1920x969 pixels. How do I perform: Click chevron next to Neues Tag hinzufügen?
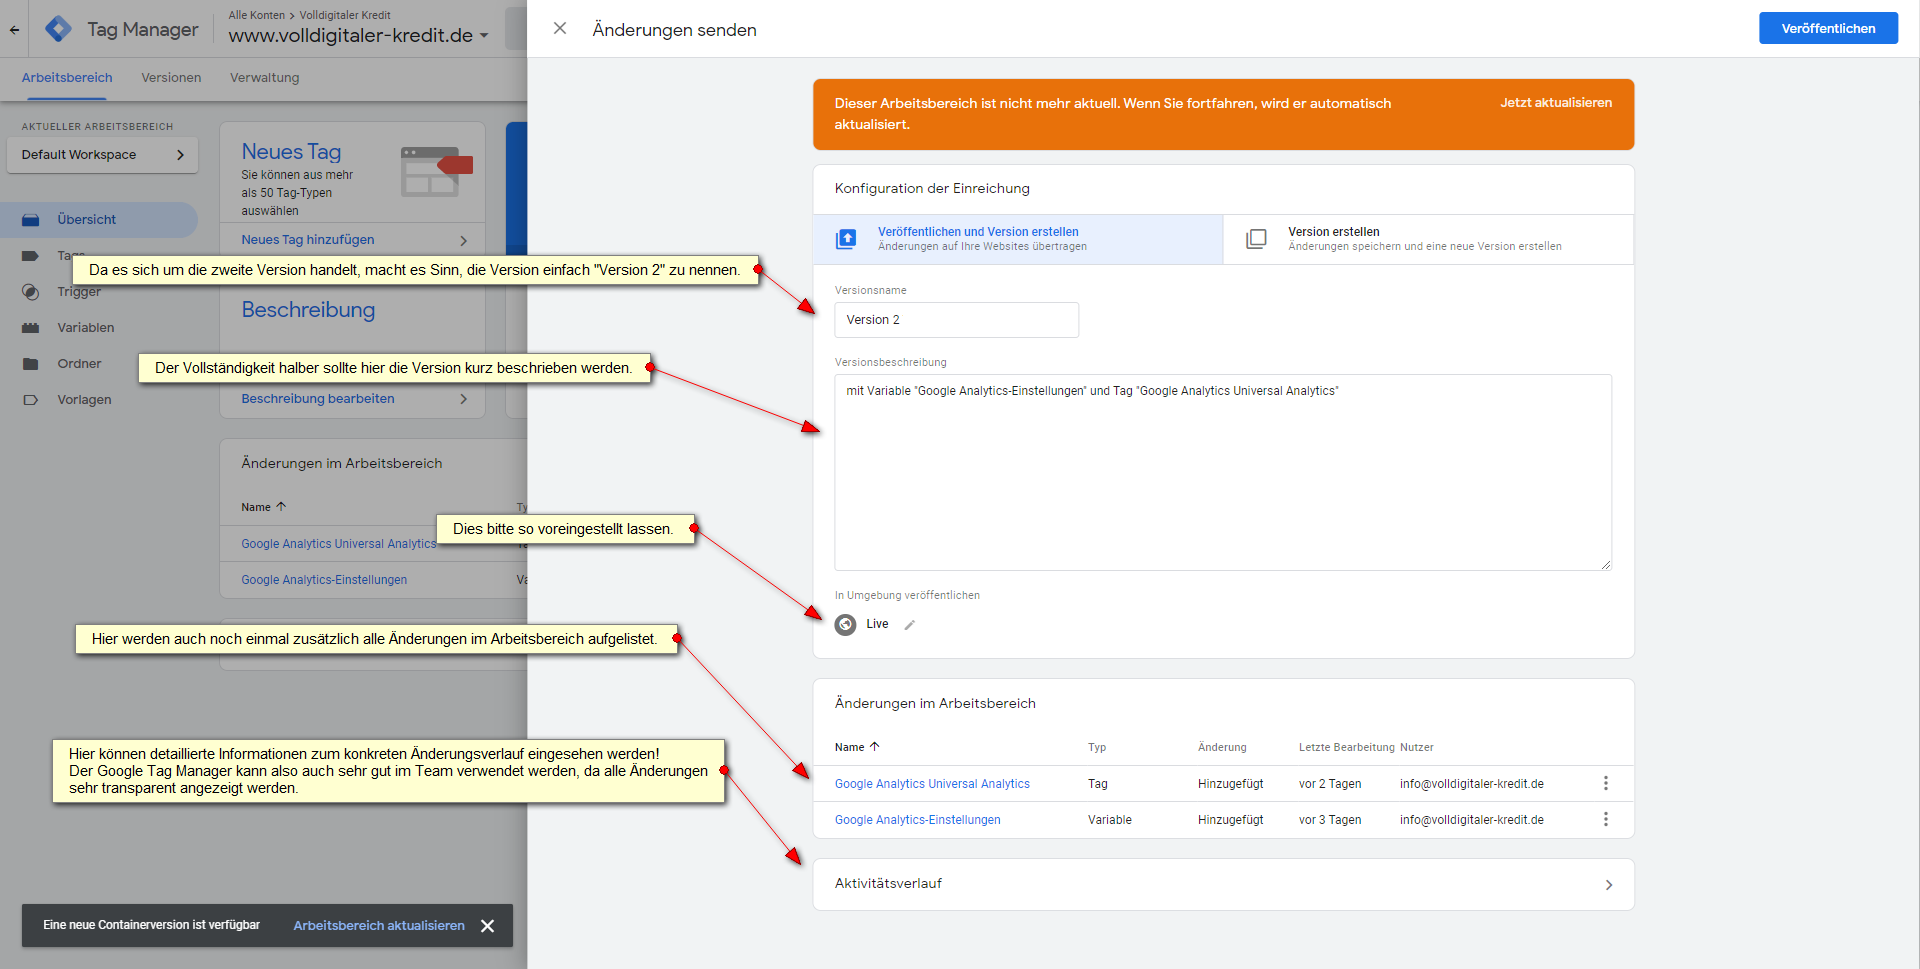[464, 241]
